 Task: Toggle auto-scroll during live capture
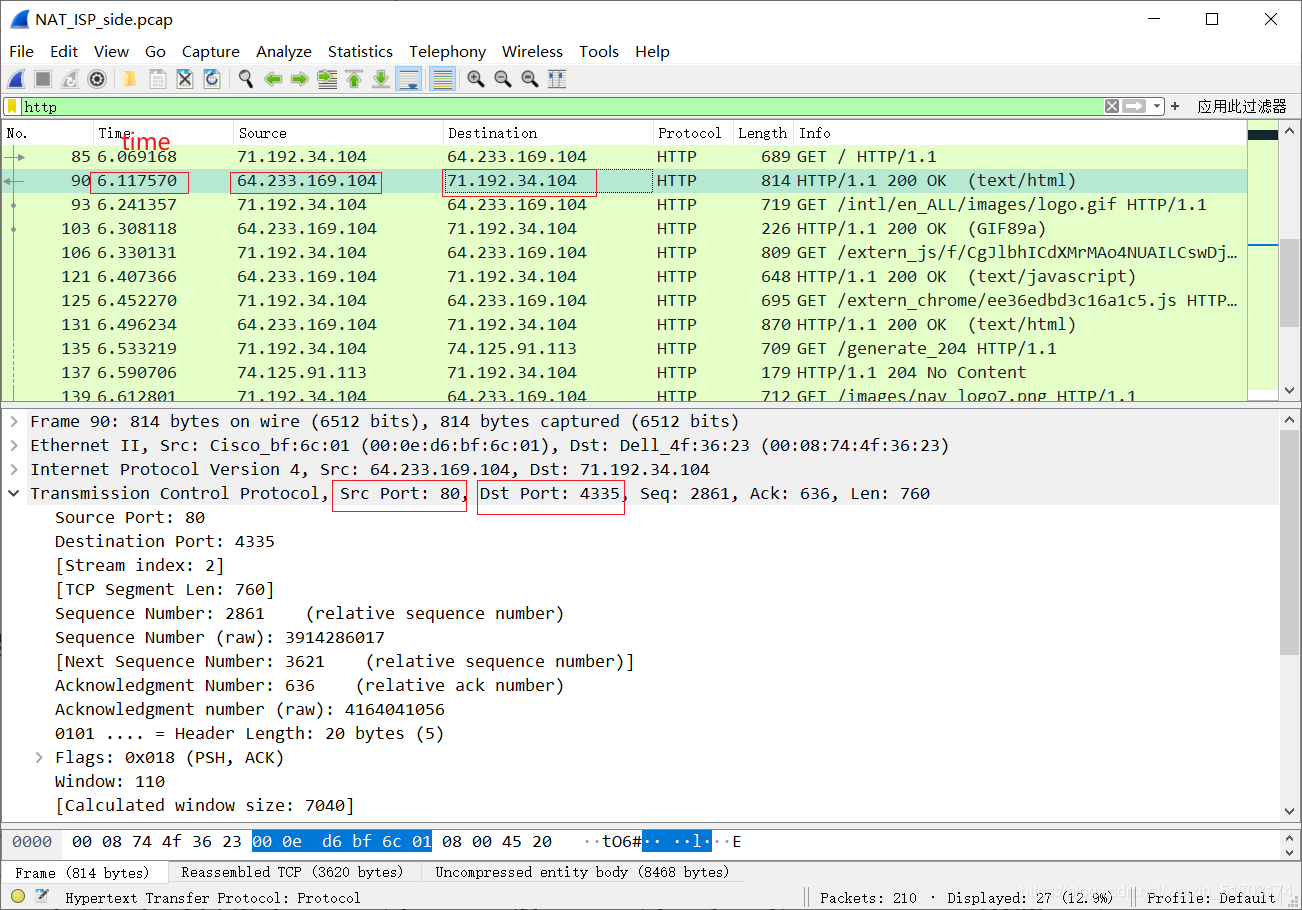[408, 79]
